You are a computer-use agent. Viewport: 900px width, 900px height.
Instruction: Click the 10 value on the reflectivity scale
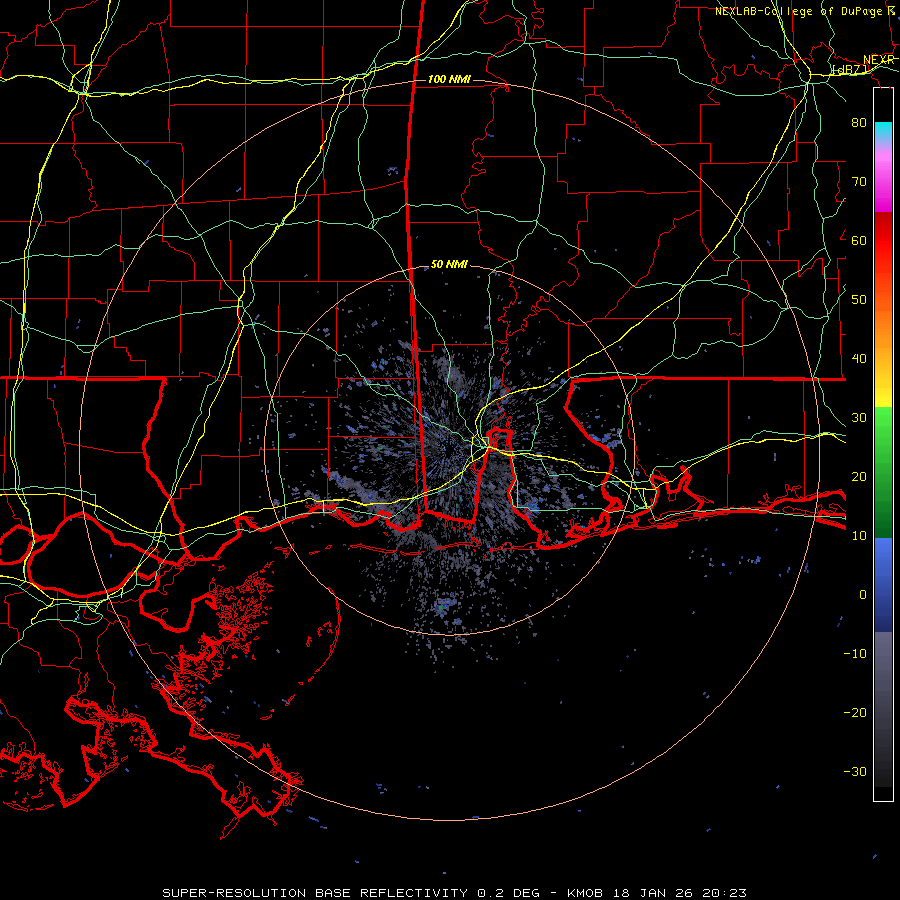click(x=859, y=536)
